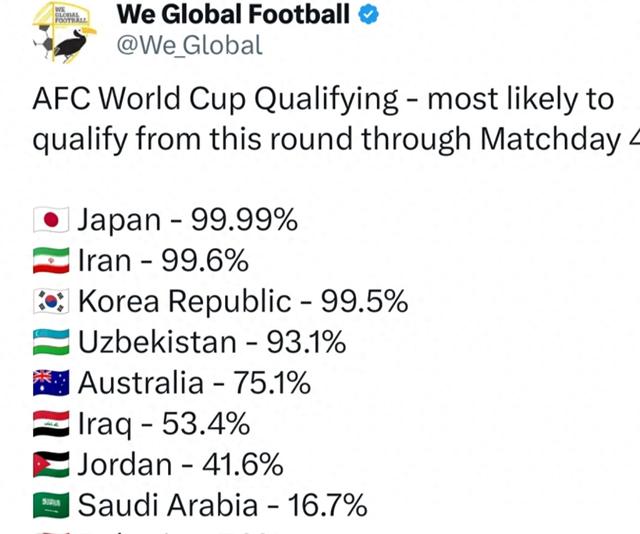Viewport: 640px width, 534px height.
Task: Click the Uzbekistan flag emoji
Action: coord(51,342)
